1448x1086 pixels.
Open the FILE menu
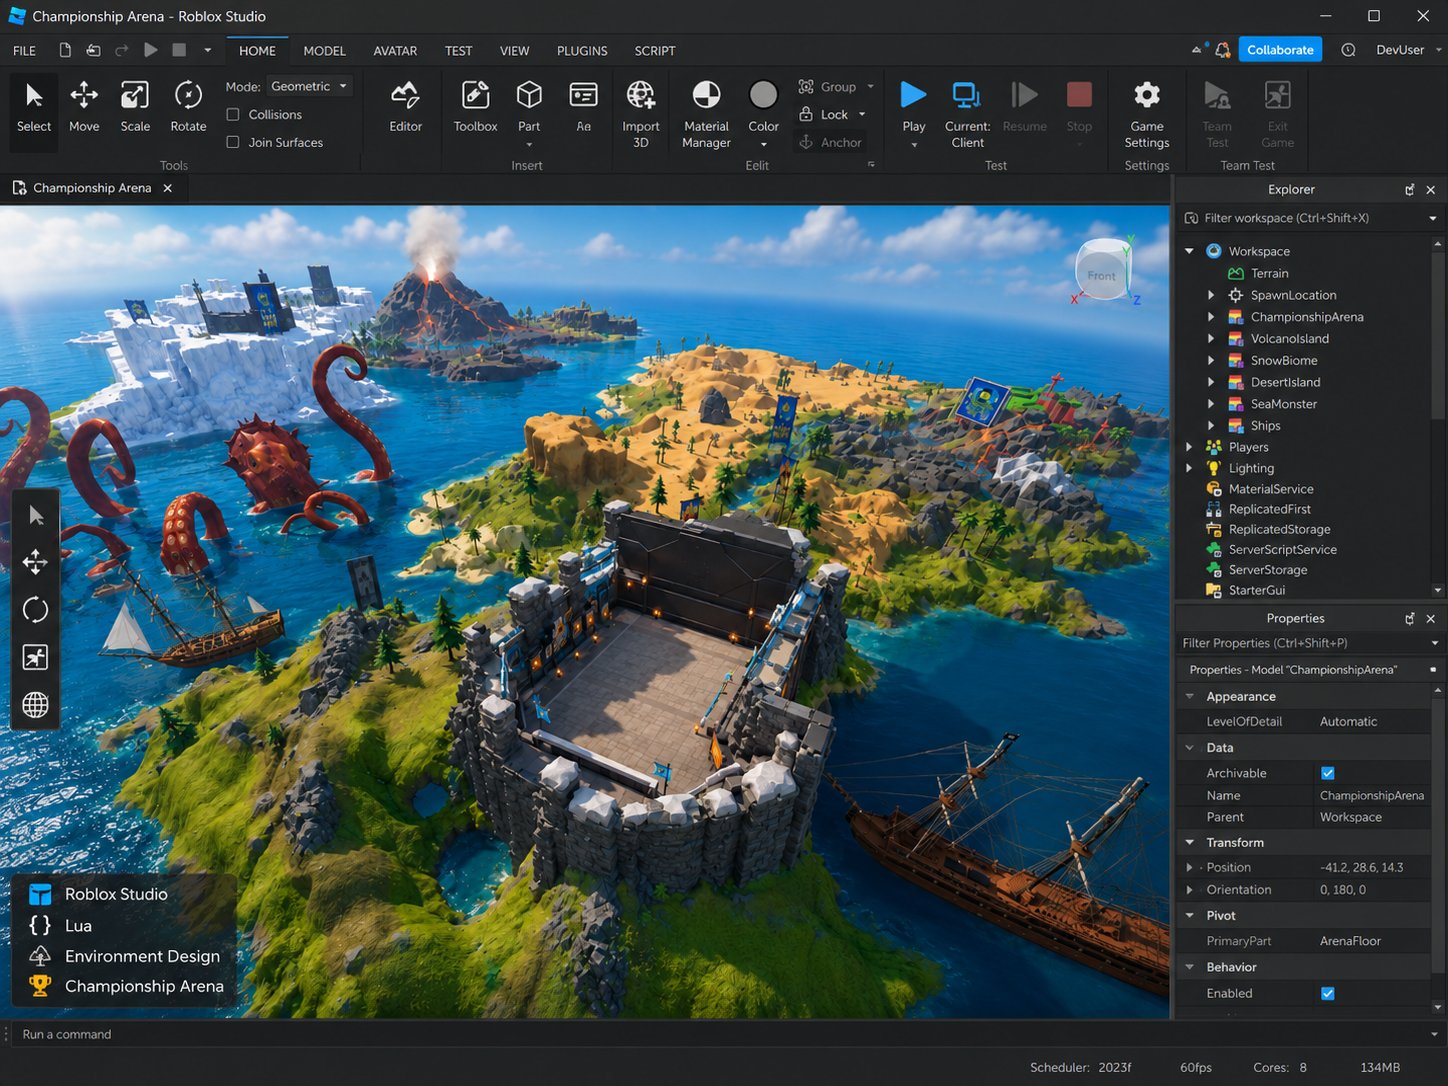click(x=24, y=50)
